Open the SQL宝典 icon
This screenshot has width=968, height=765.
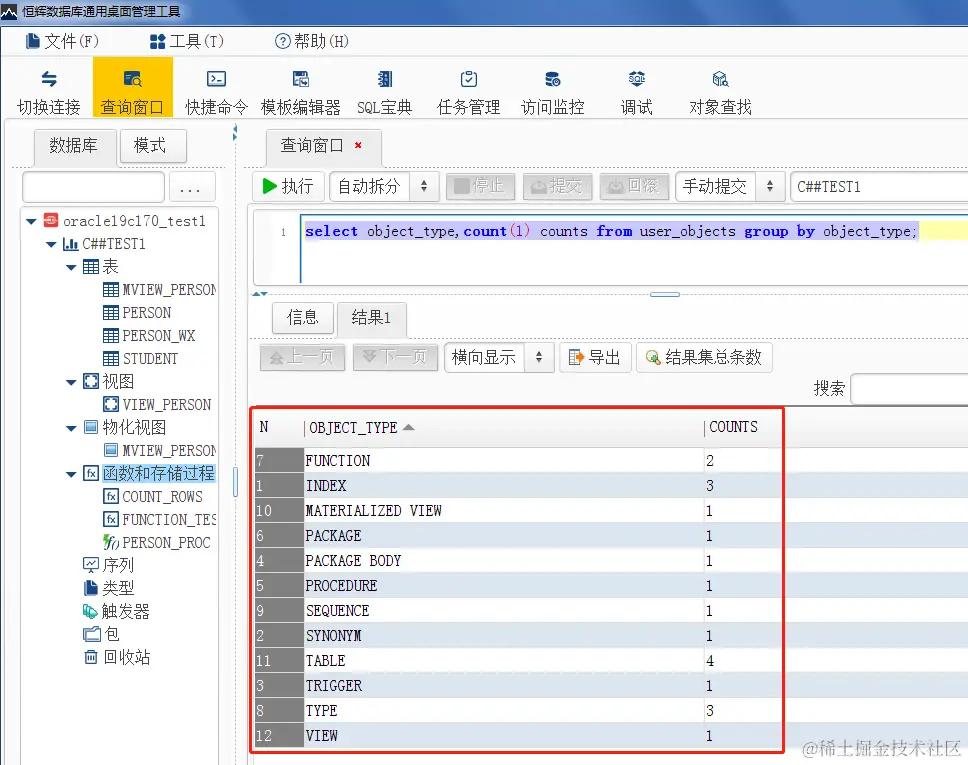(385, 79)
